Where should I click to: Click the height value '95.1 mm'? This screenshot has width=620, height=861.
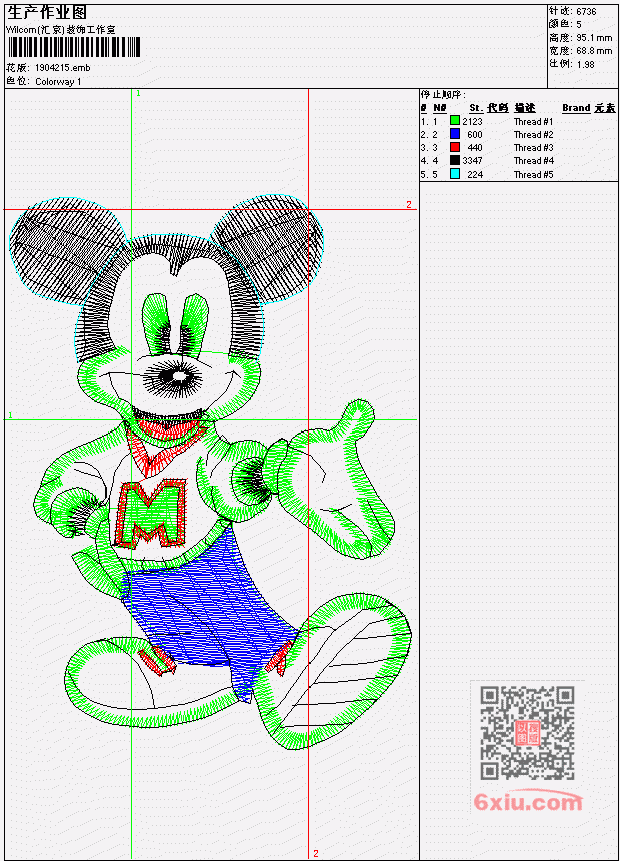[x=594, y=38]
